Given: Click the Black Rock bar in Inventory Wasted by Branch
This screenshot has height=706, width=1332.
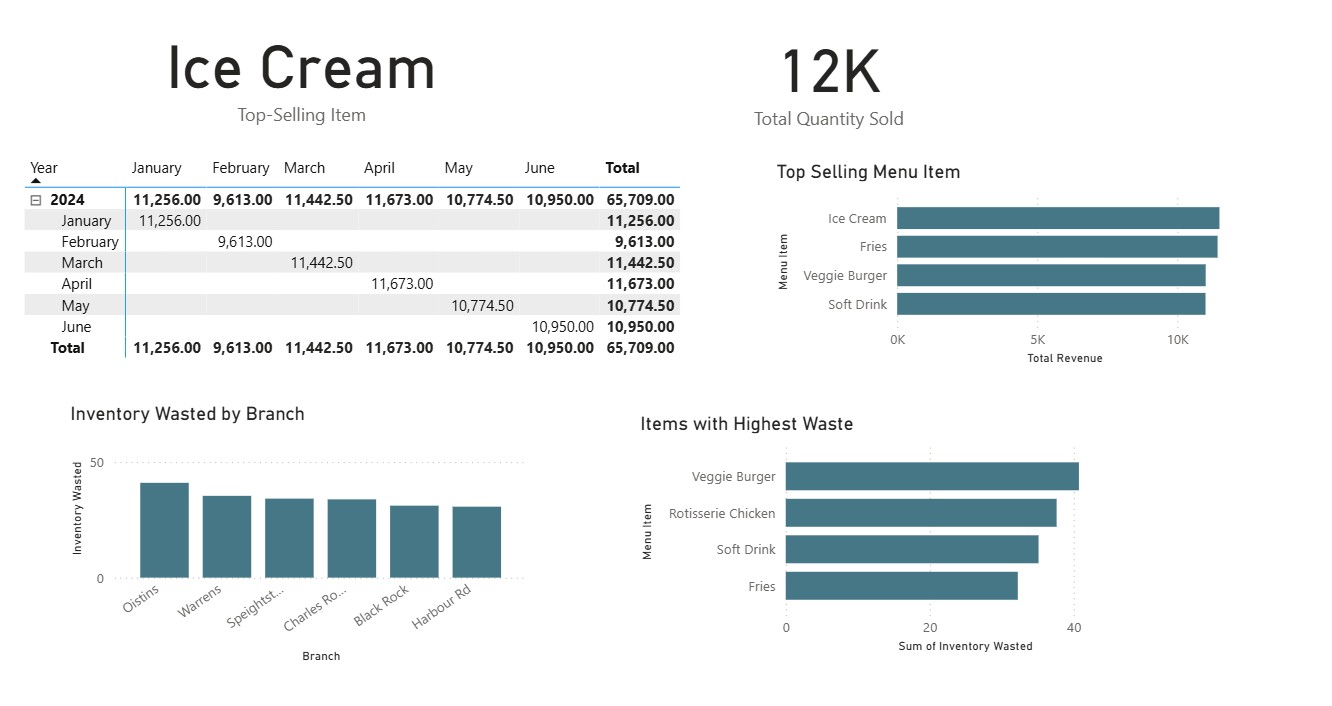Looking at the screenshot, I should point(414,540).
